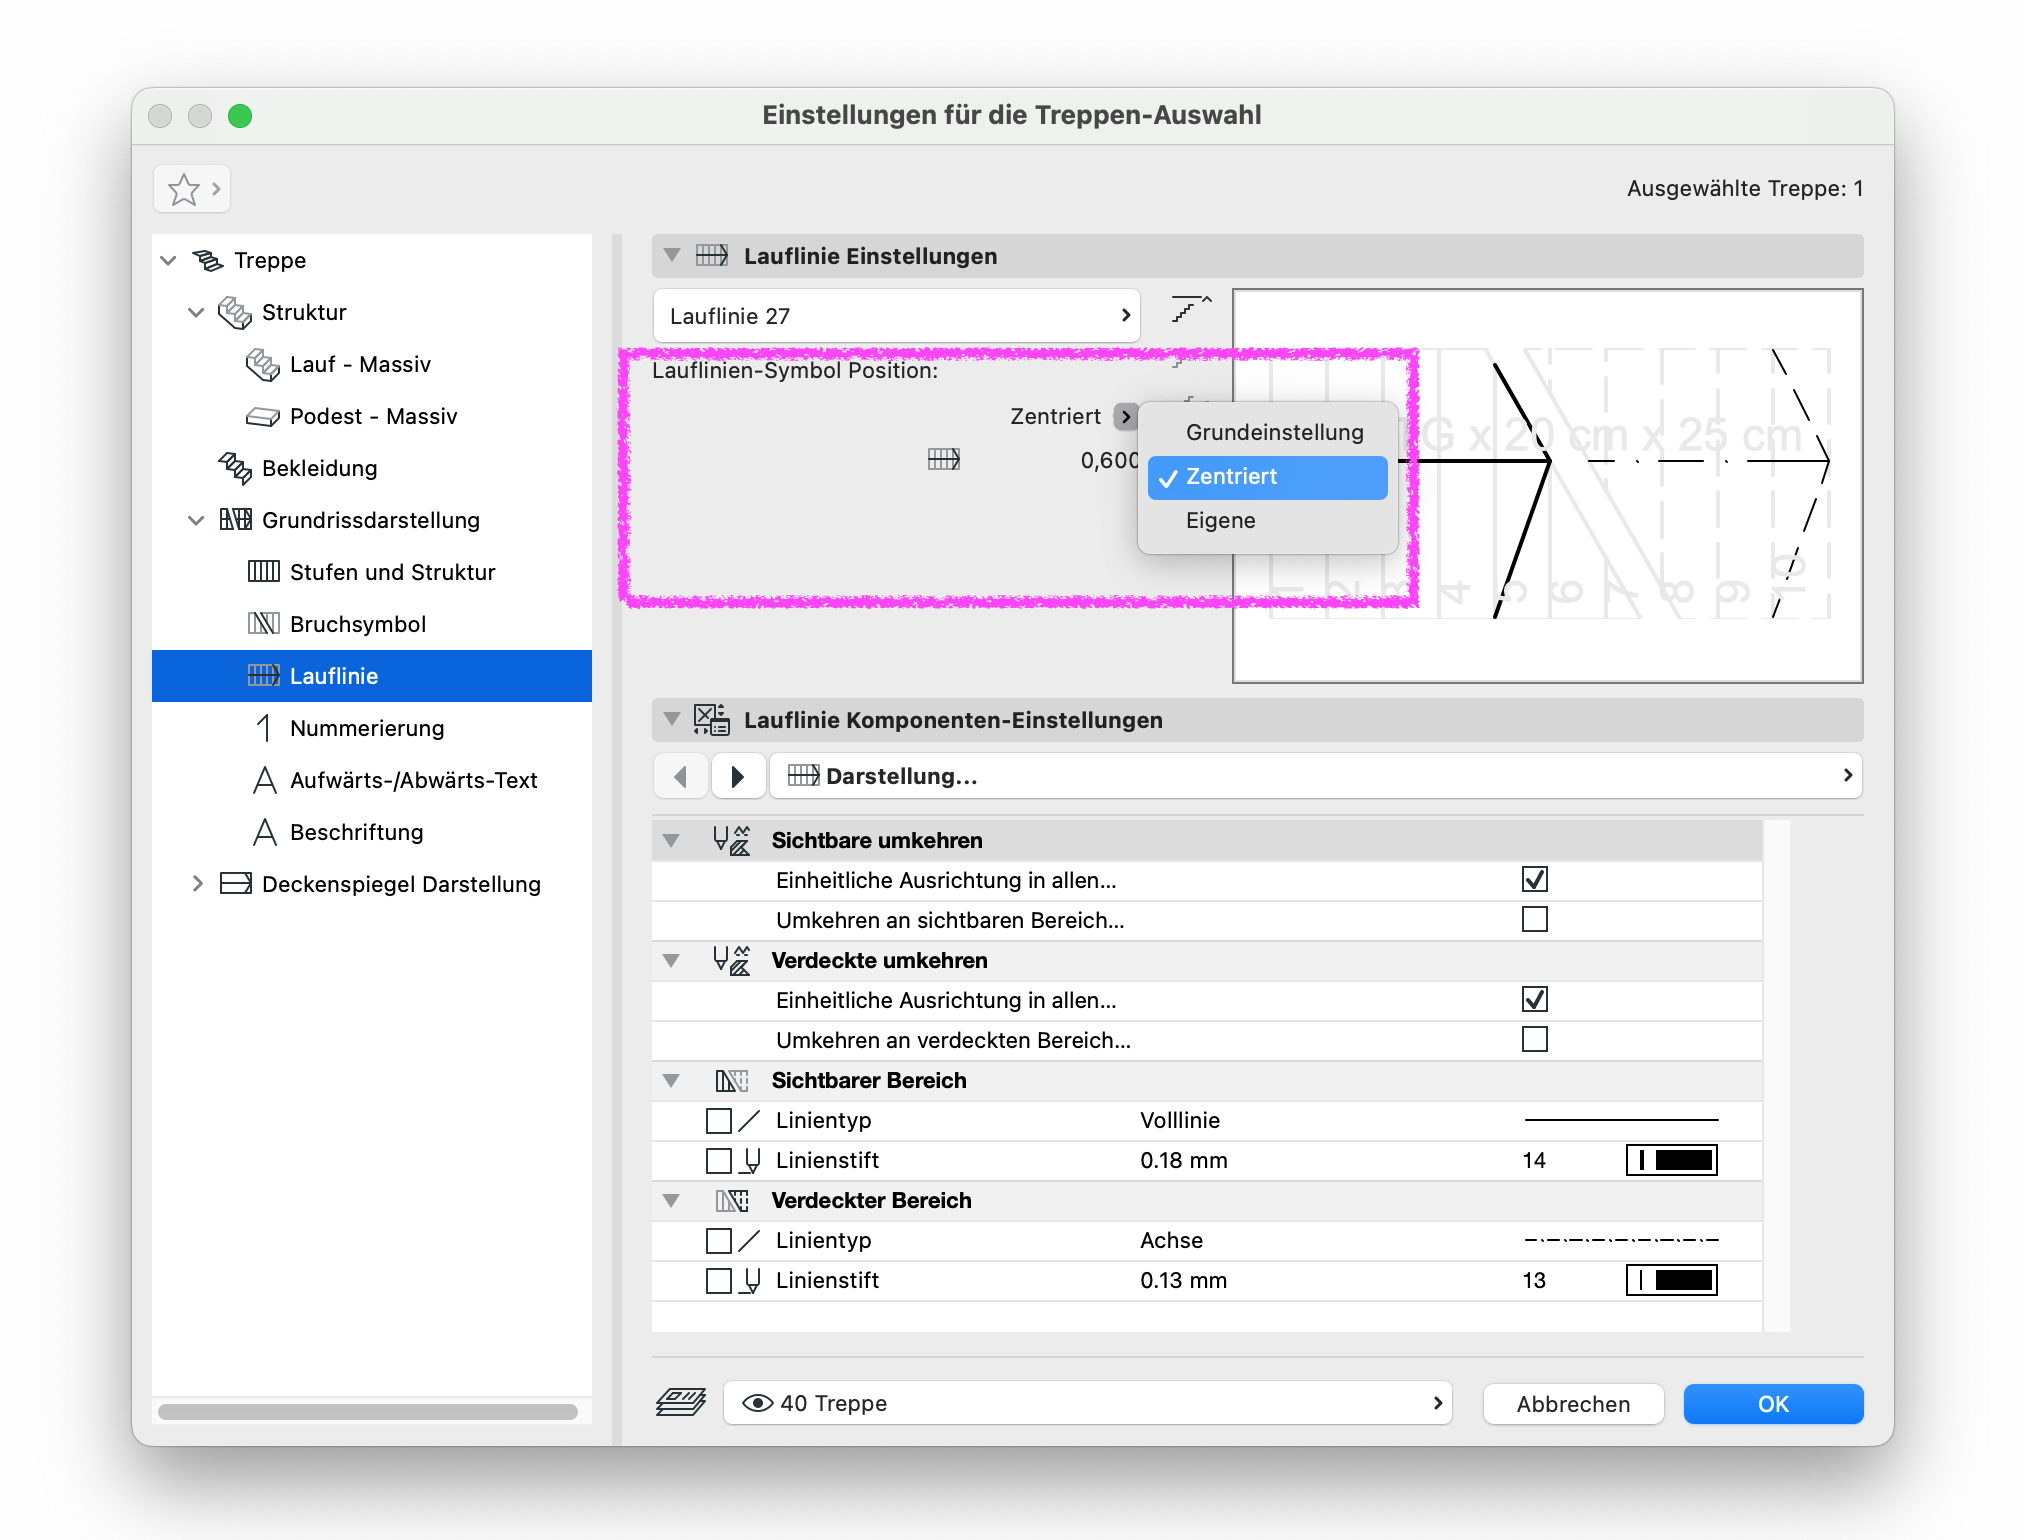Click the pen 14 color swatch

pos(1671,1160)
